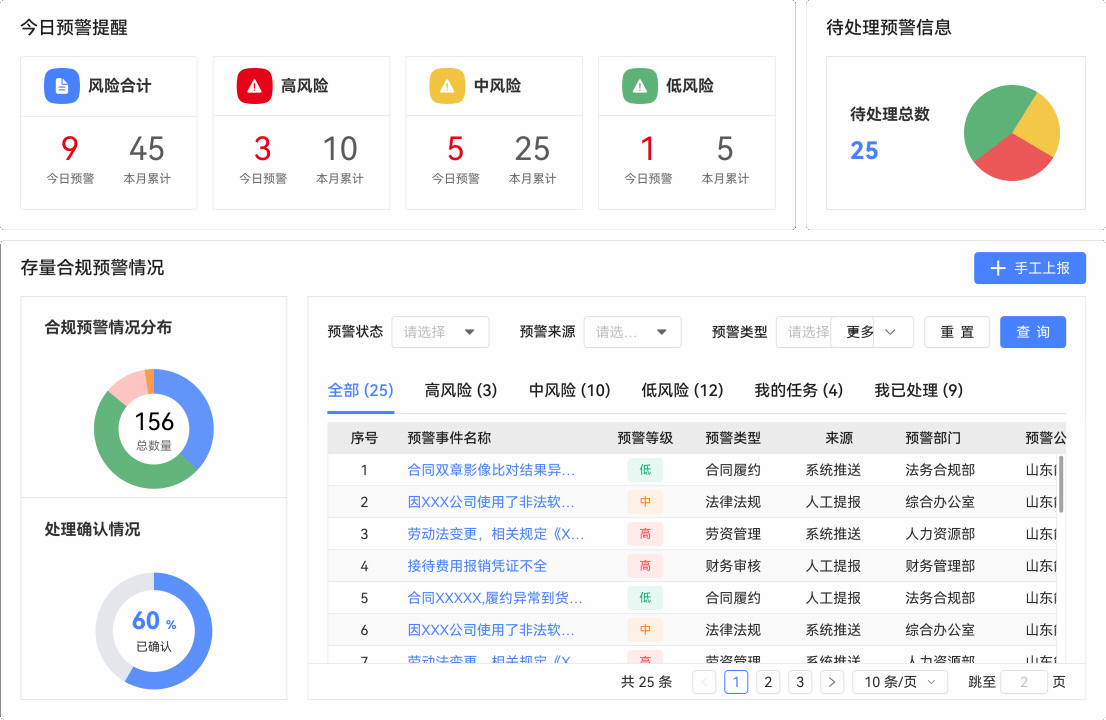Click the 中 level tag in row 2
Screen dimensions: 1106x720
click(x=645, y=501)
